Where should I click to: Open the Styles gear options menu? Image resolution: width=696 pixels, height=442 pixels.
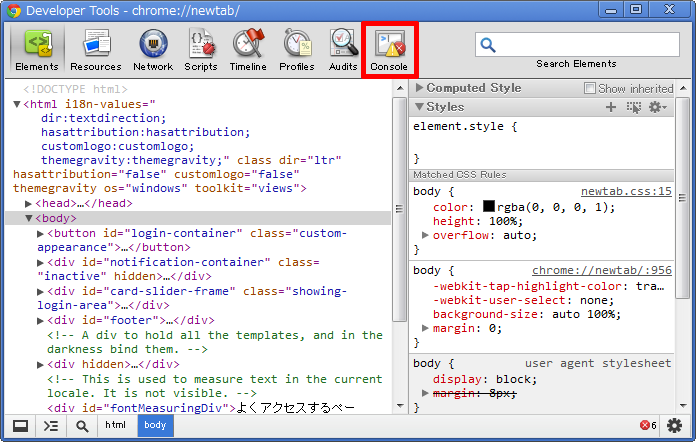tap(658, 107)
